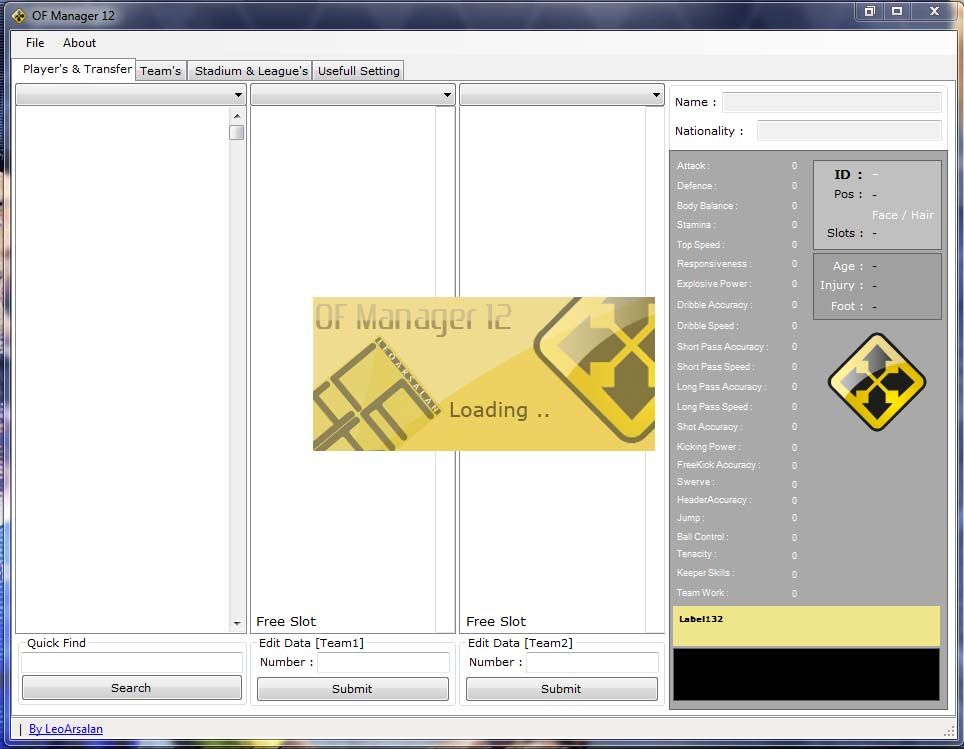Viewport: 964px width, 749px height.
Task: Open the Usefull Setting tab
Action: tap(358, 71)
